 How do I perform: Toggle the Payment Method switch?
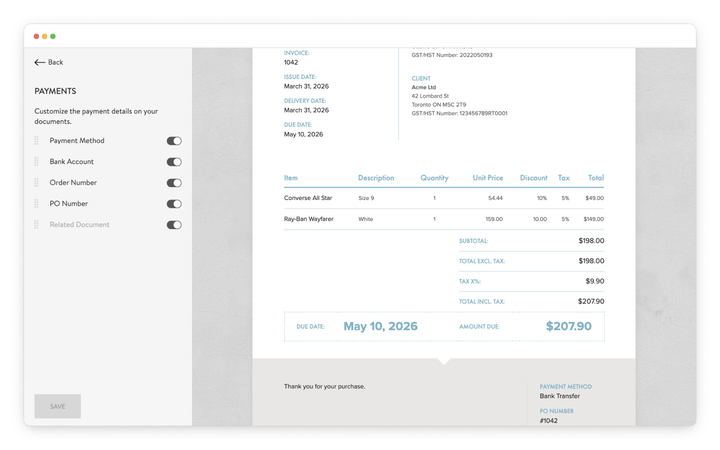174,141
